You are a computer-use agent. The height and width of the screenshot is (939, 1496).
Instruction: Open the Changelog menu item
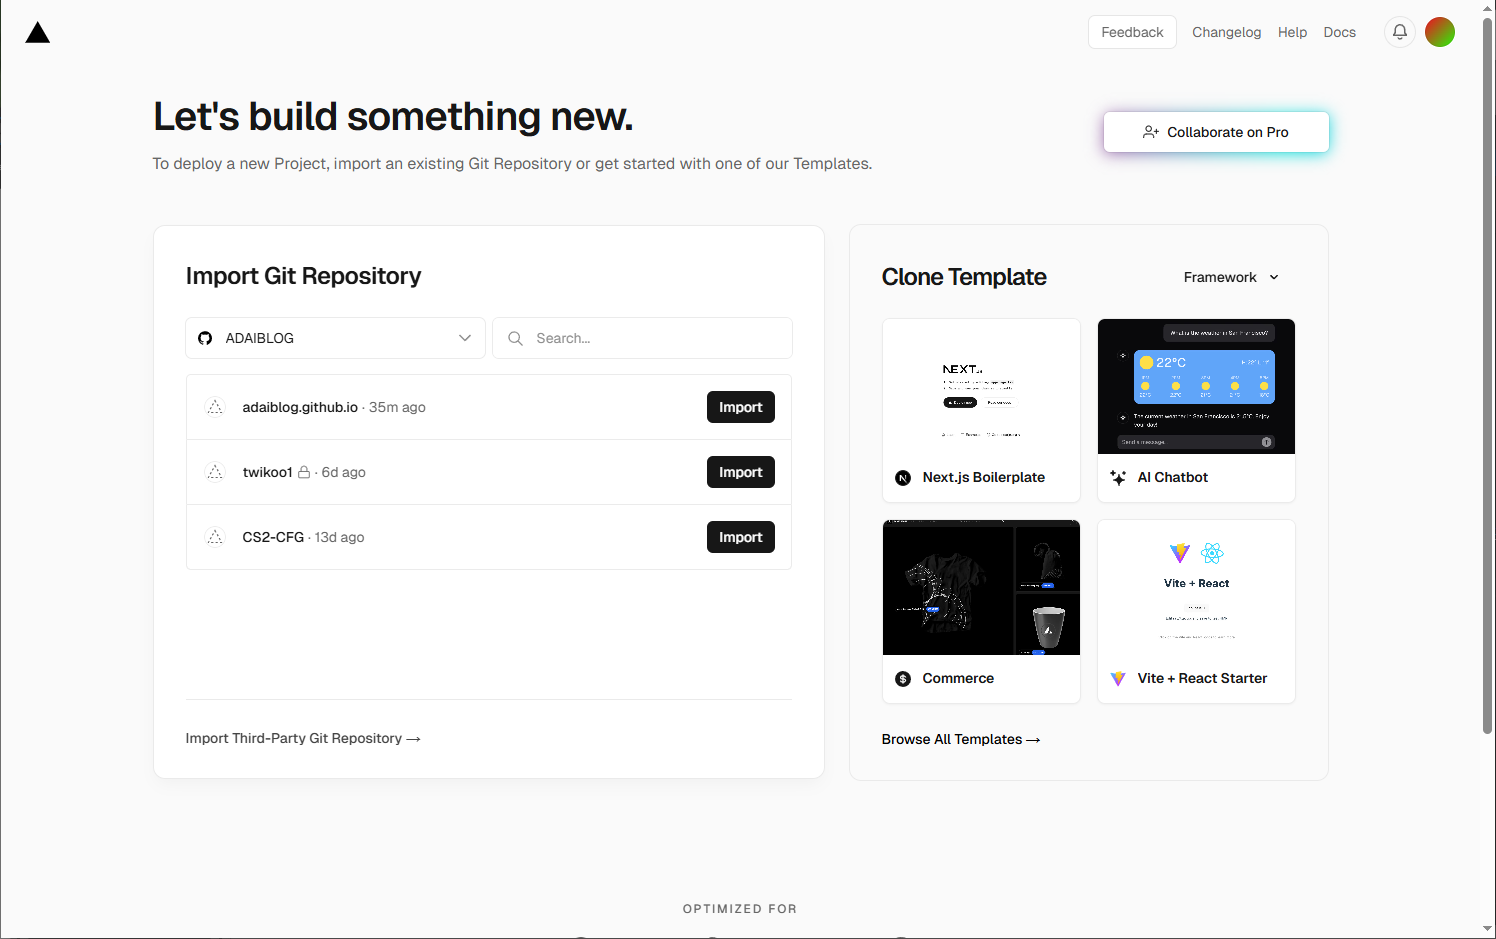click(1226, 32)
